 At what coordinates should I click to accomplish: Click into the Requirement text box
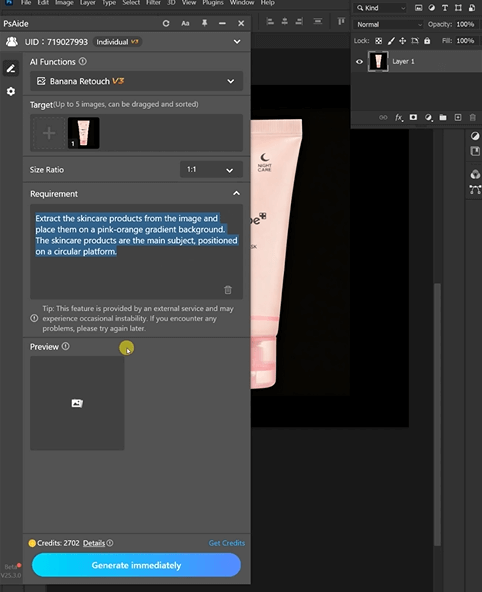(x=136, y=252)
